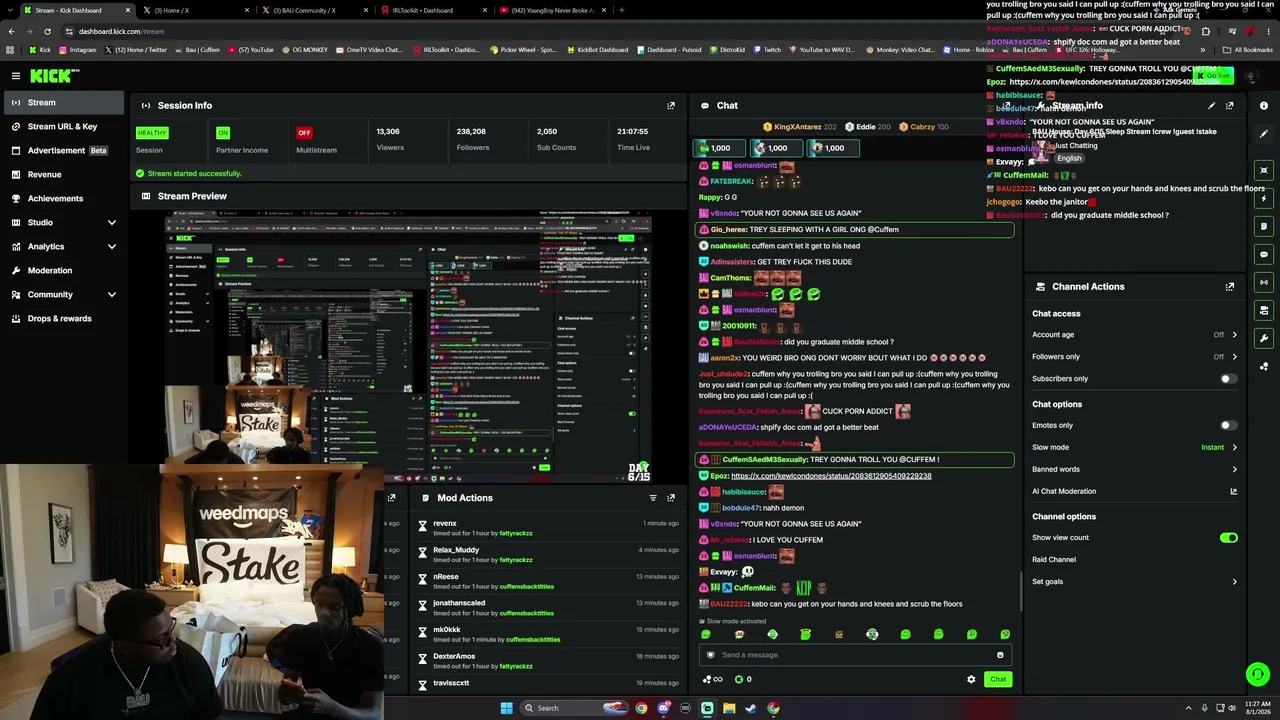
Task: Open Stream URL & Key page
Action: point(64,126)
